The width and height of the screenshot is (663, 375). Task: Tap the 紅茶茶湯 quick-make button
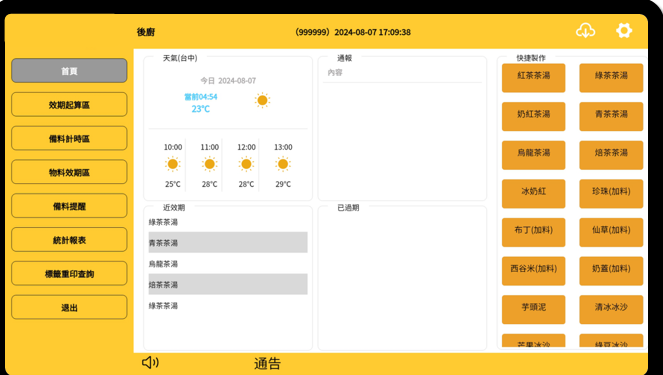tap(534, 78)
